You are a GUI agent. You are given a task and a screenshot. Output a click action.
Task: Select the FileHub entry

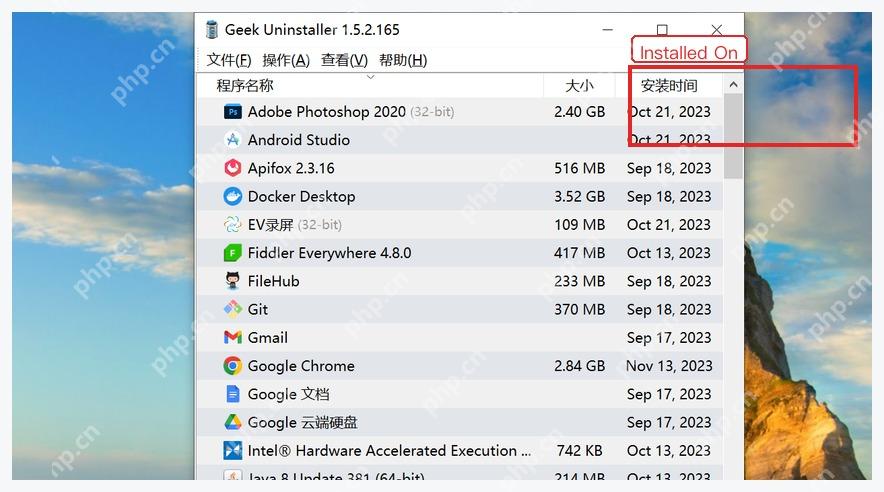[x=273, y=281]
